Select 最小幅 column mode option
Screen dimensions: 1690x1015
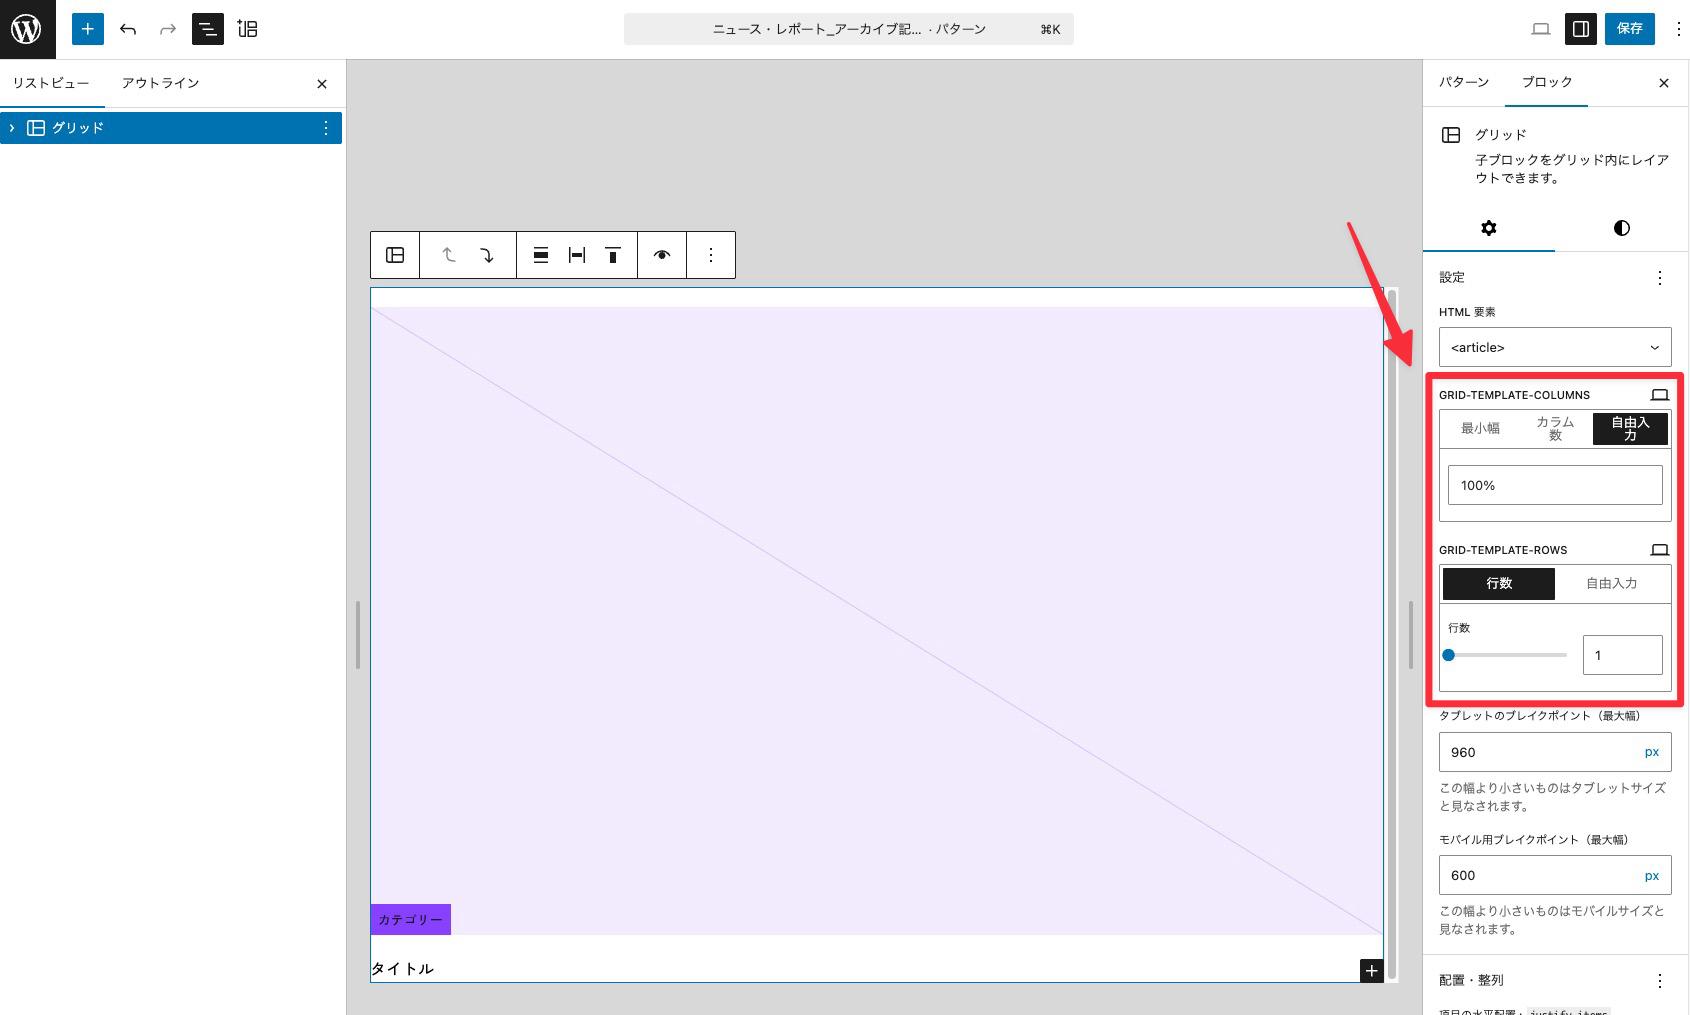point(1480,428)
